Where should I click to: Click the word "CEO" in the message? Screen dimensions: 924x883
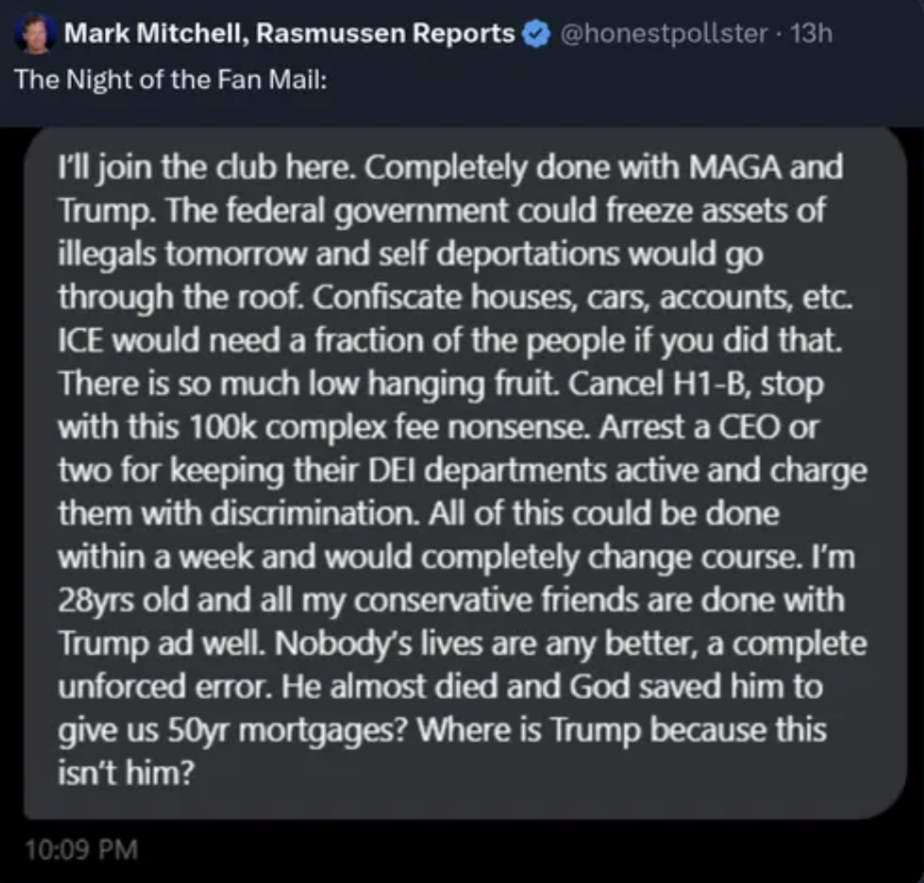(x=767, y=428)
